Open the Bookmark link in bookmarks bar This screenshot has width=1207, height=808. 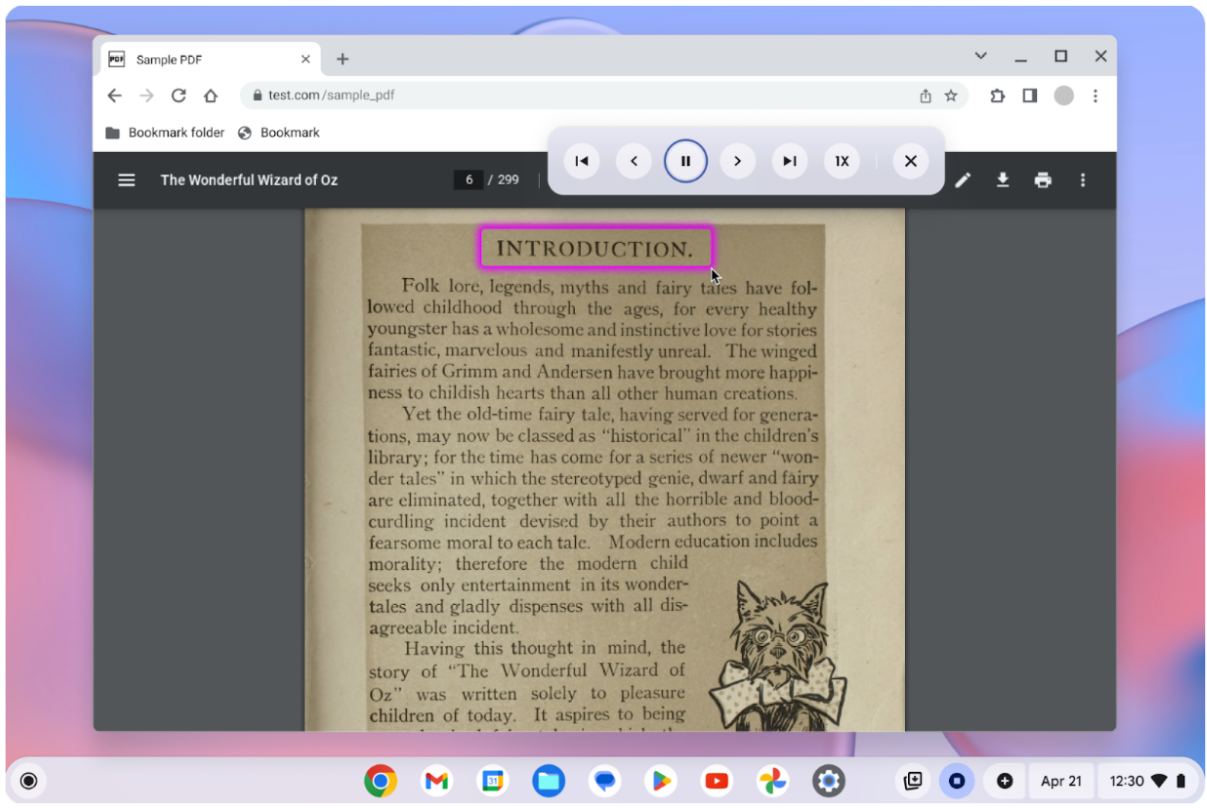click(279, 133)
